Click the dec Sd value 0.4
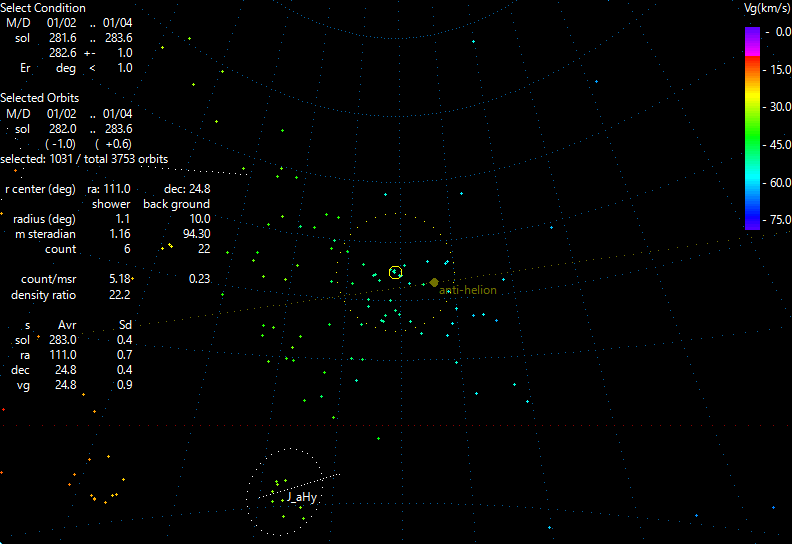The height and width of the screenshot is (544, 792). click(124, 370)
